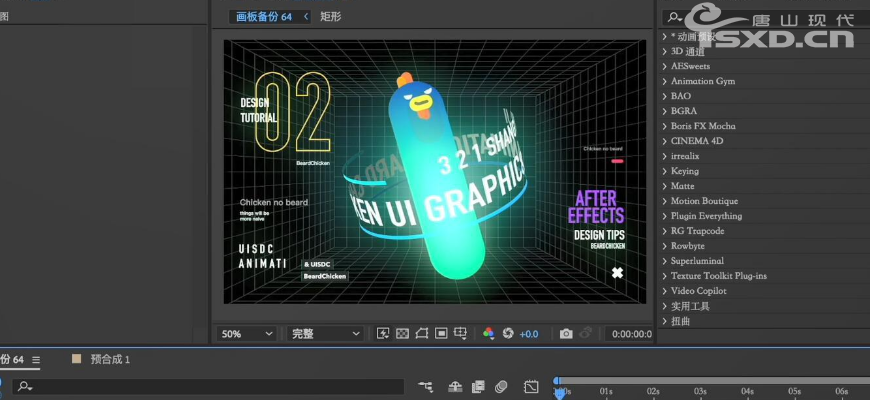This screenshot has width=870, height=400.
Task: Take snapshot with camera icon
Action: point(566,333)
